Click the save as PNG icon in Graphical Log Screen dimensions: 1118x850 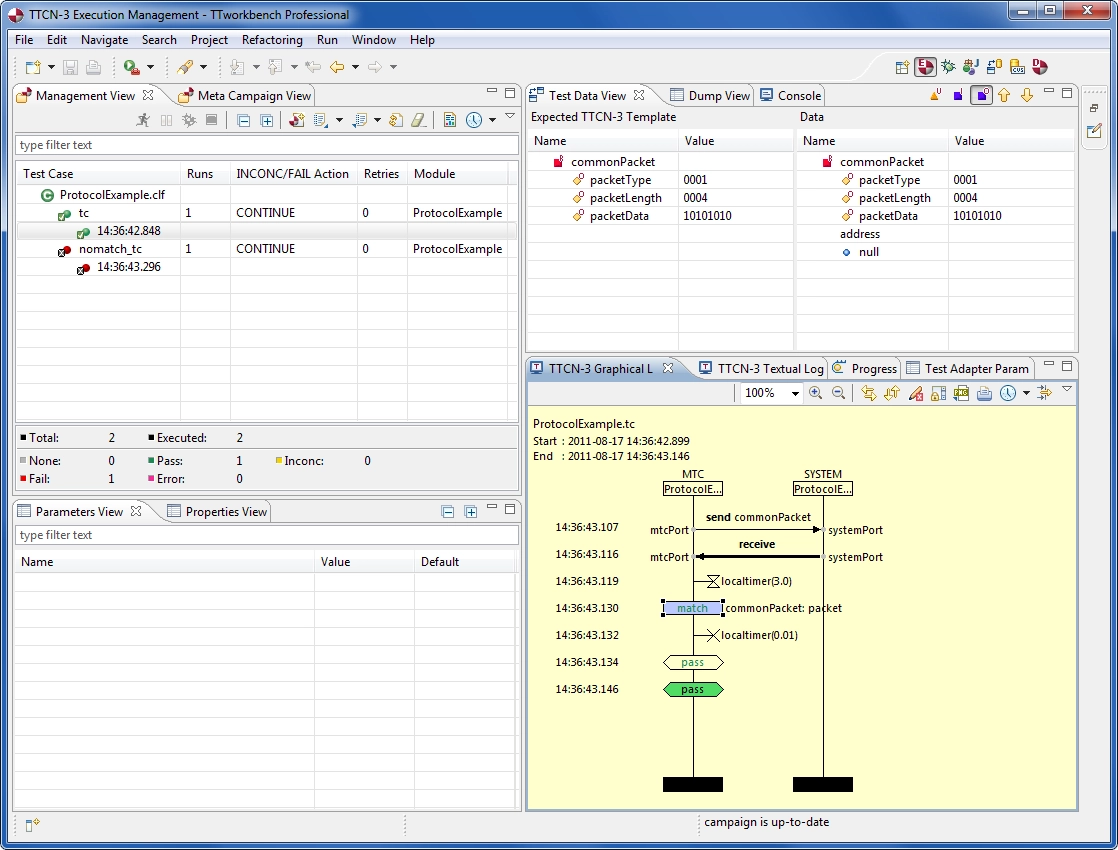(961, 393)
